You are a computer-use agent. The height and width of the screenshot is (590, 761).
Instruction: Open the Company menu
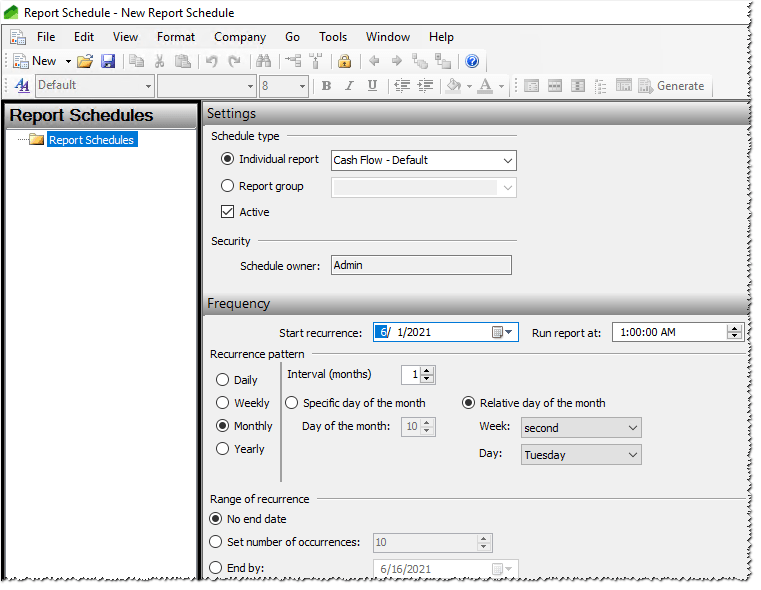tap(240, 37)
